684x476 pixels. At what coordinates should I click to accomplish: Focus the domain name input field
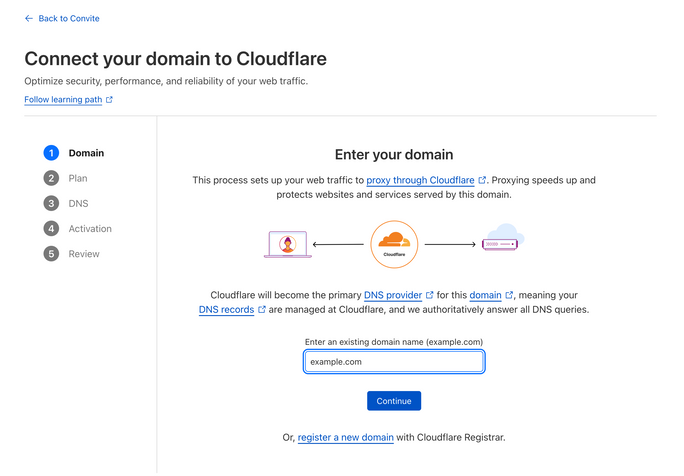394,361
